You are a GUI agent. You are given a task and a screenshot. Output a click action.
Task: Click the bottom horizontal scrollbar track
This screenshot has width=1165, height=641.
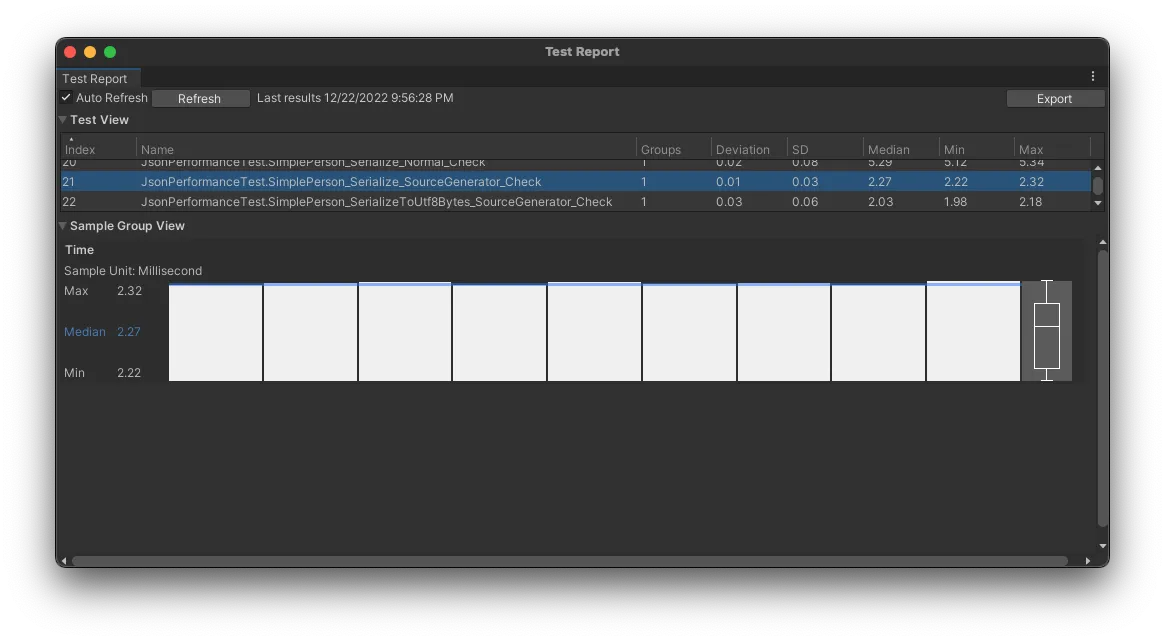point(570,561)
